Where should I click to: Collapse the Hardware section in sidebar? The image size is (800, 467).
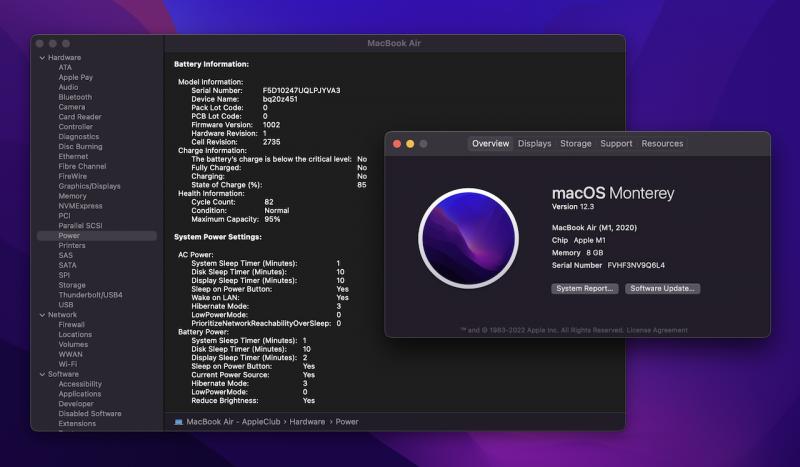41,57
